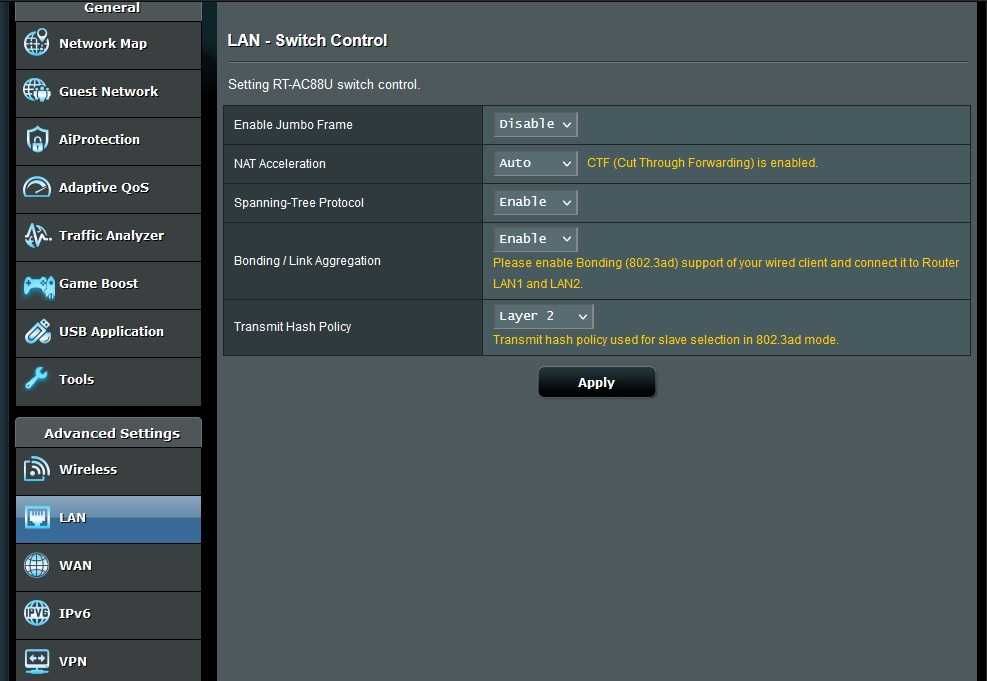Go to Wireless advanced settings
This screenshot has width=987, height=681.
point(108,471)
